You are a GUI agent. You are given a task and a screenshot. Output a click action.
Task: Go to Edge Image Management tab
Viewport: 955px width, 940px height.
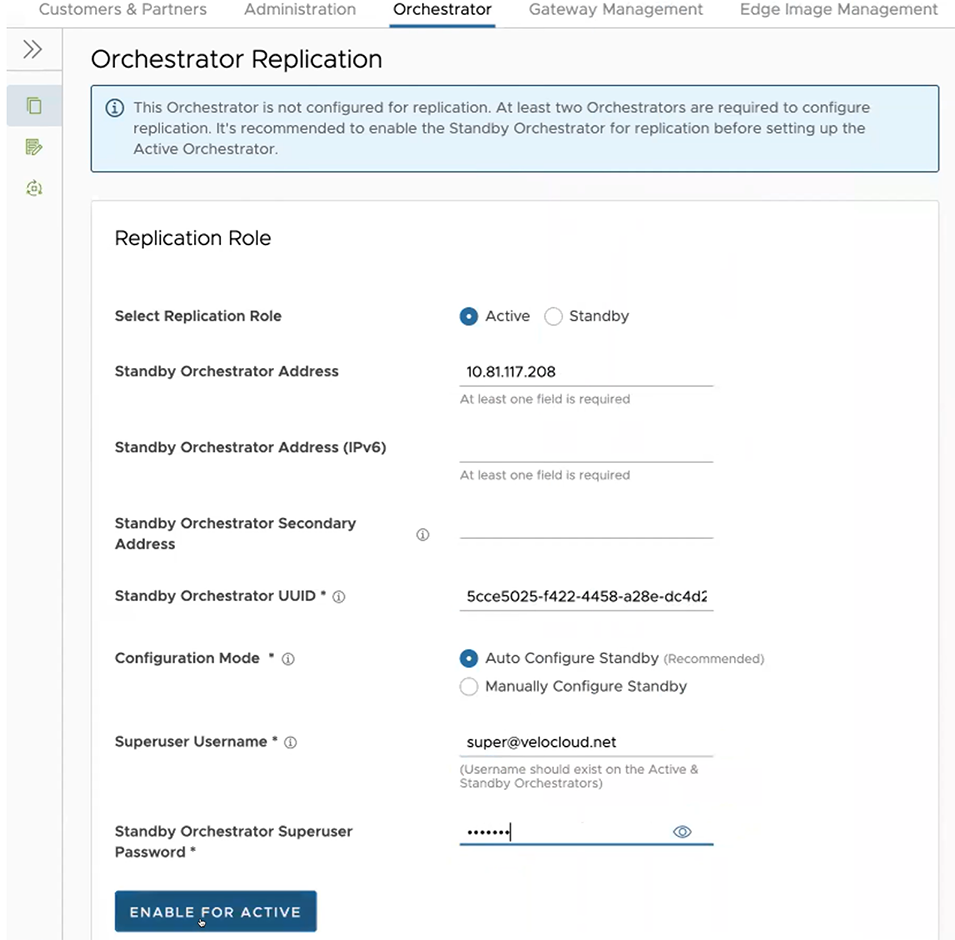[838, 10]
